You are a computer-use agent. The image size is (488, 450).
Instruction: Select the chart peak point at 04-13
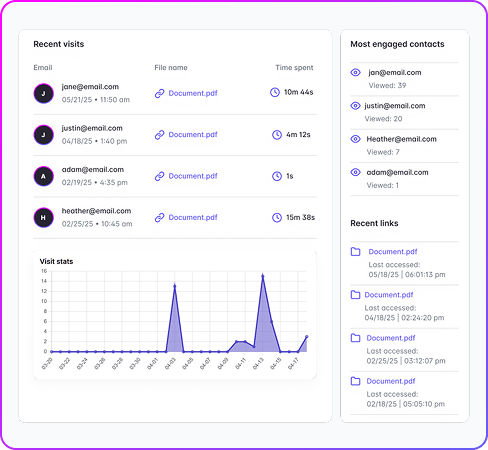(263, 276)
